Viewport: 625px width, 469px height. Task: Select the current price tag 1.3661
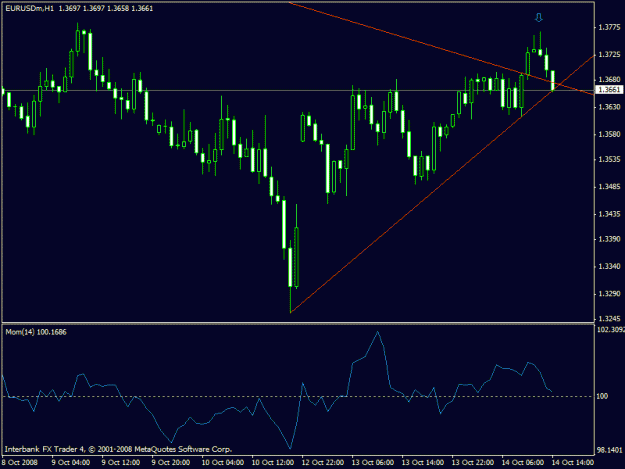pyautogui.click(x=609, y=90)
